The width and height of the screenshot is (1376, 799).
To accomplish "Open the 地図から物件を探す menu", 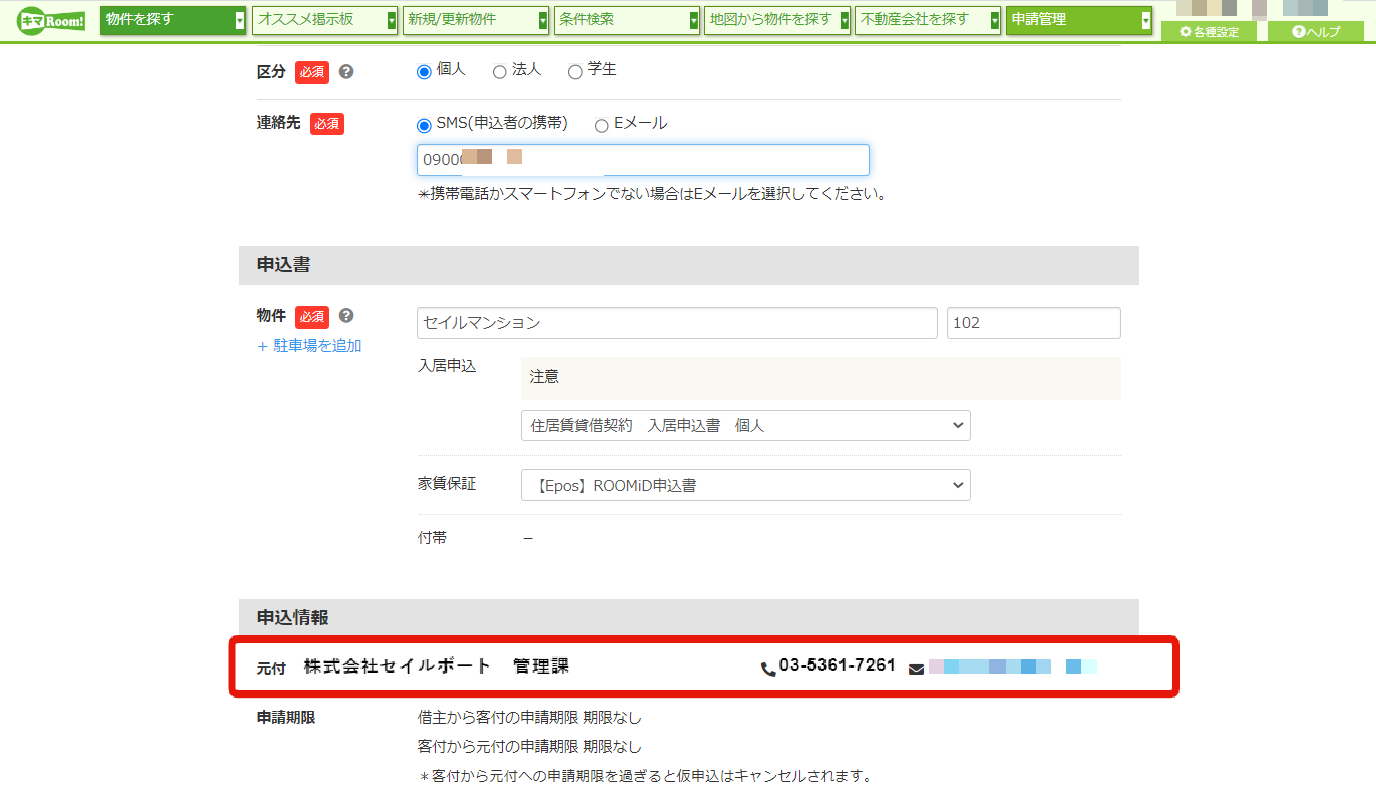I will 777,20.
